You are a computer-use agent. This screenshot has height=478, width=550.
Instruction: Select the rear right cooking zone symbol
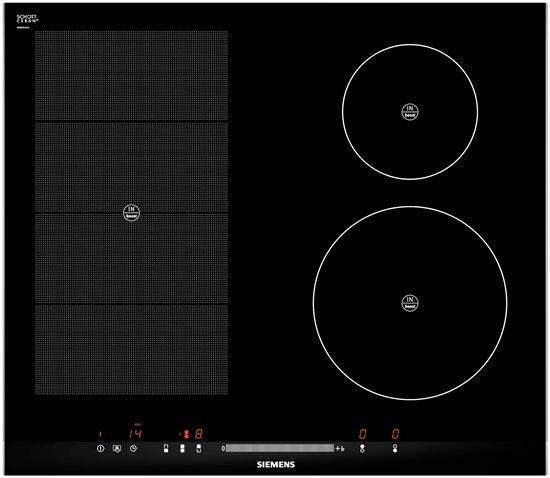pos(362,448)
